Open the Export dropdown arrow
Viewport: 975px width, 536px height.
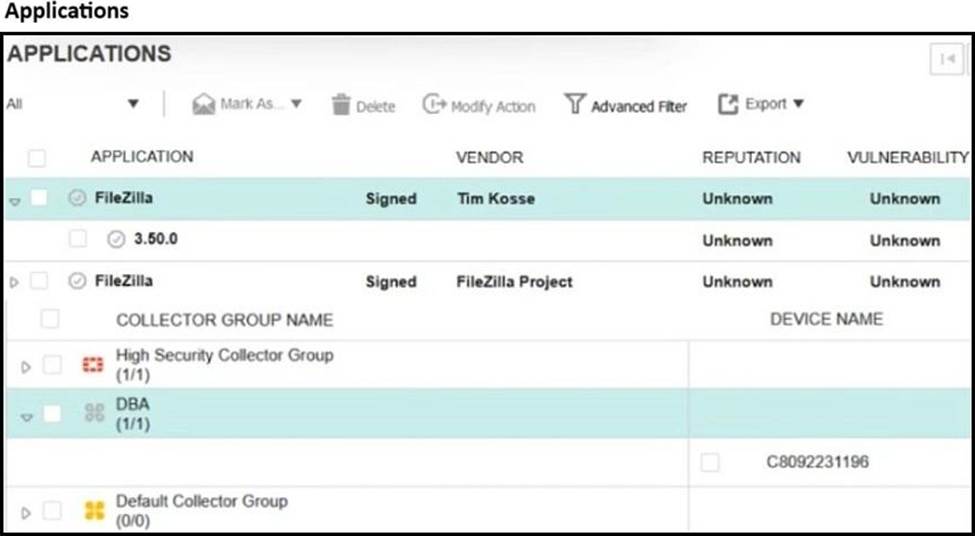coord(799,104)
